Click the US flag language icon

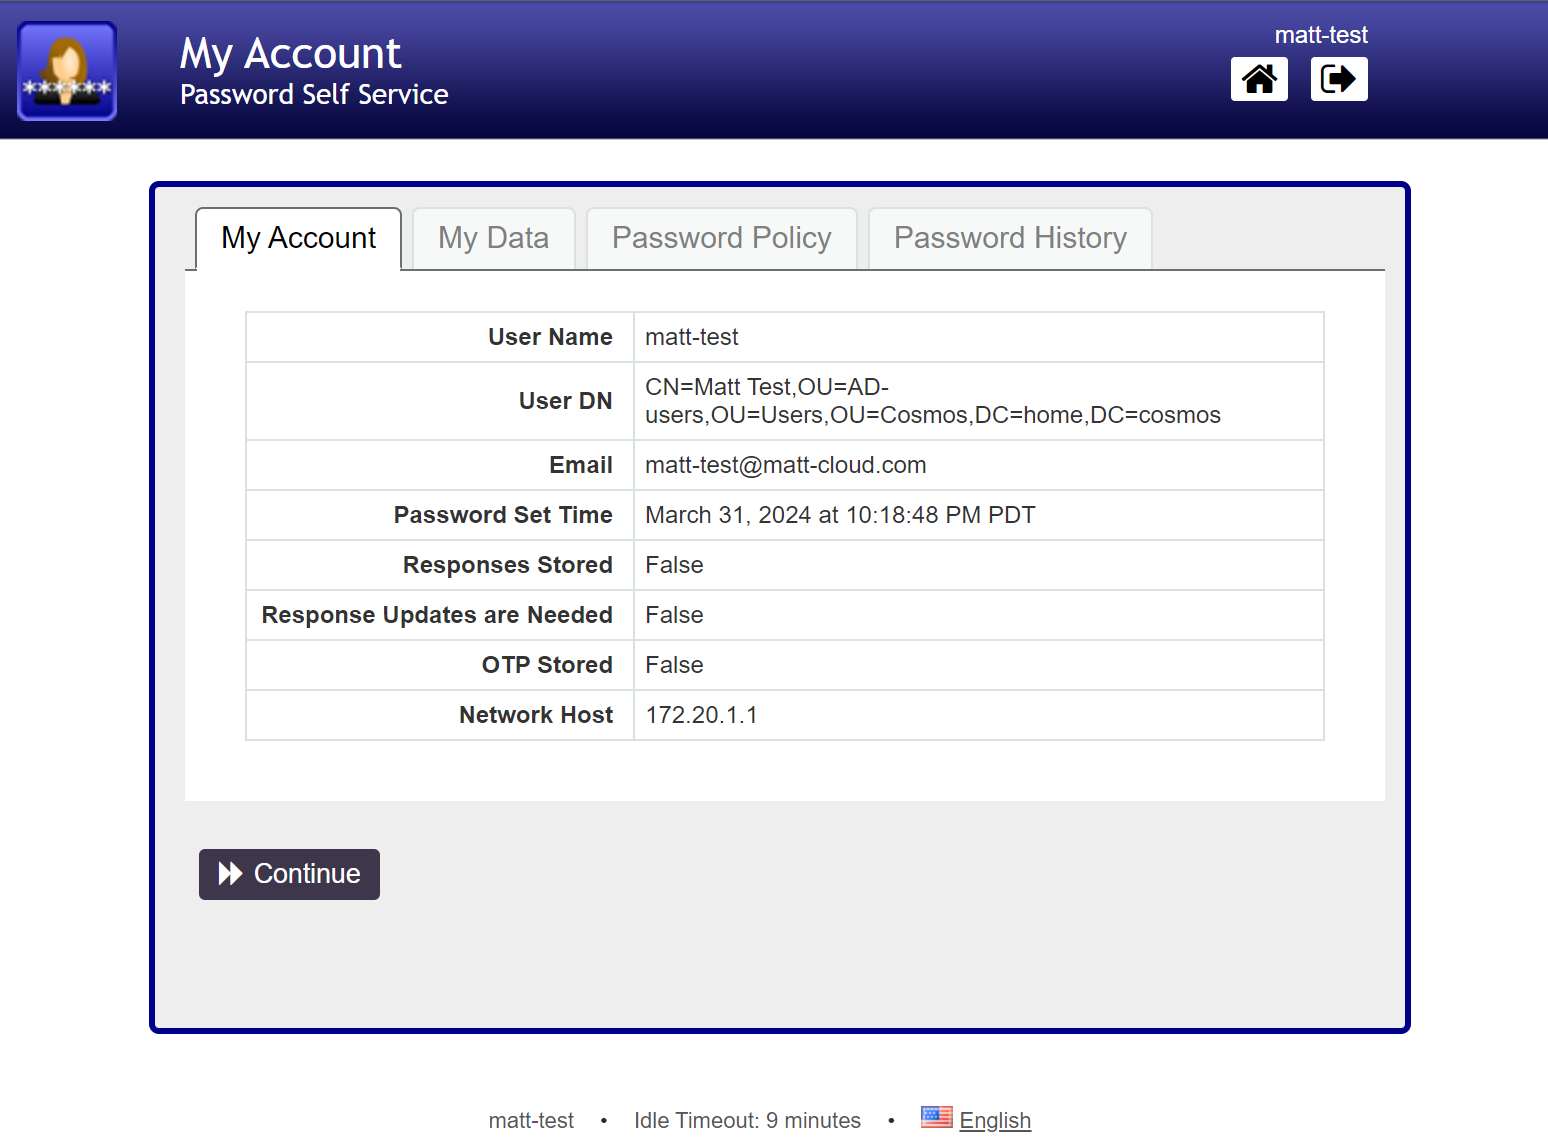(x=936, y=1117)
